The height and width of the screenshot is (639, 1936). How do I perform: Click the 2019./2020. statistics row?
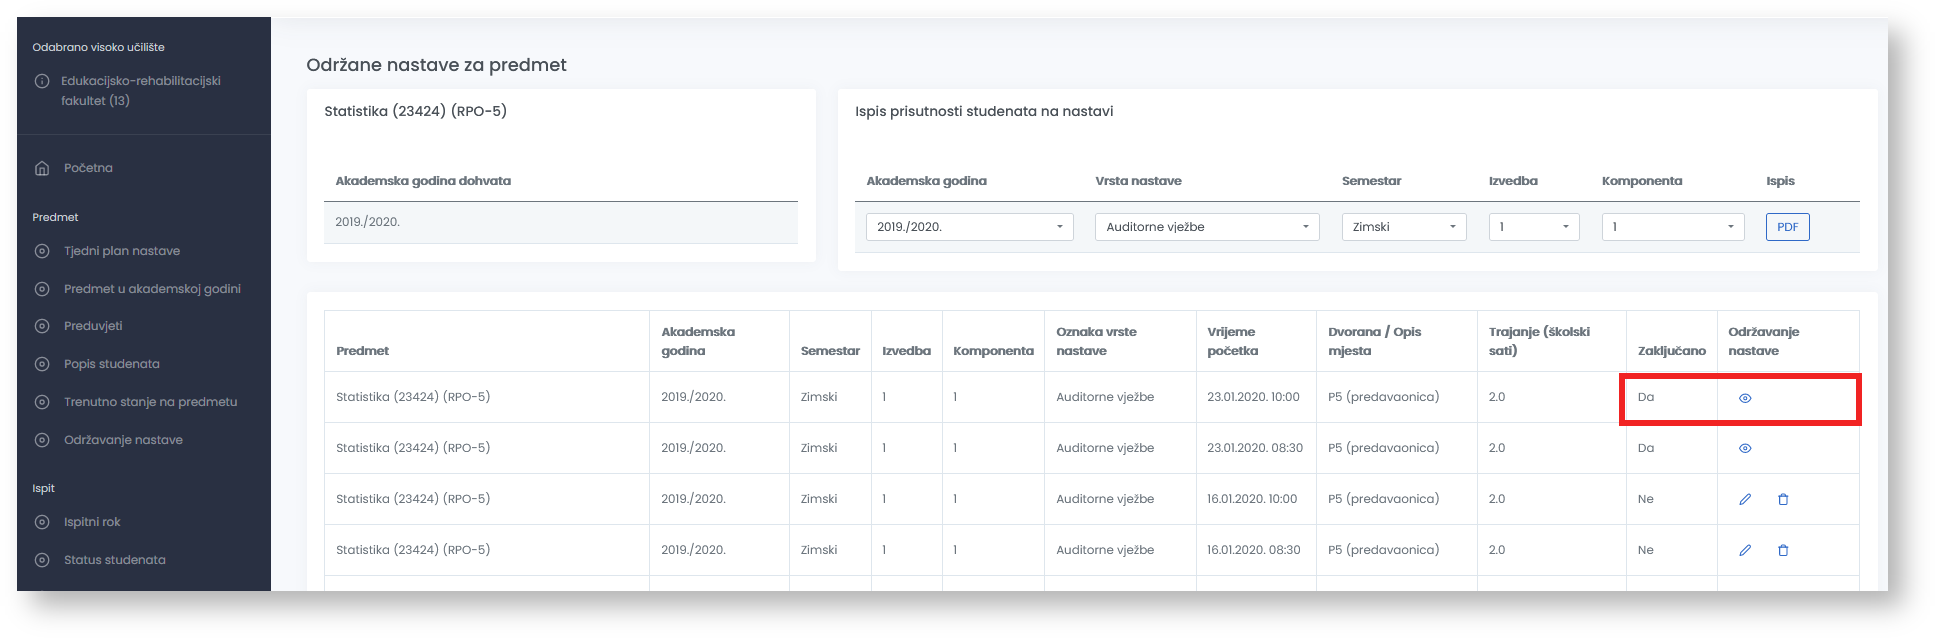(560, 222)
